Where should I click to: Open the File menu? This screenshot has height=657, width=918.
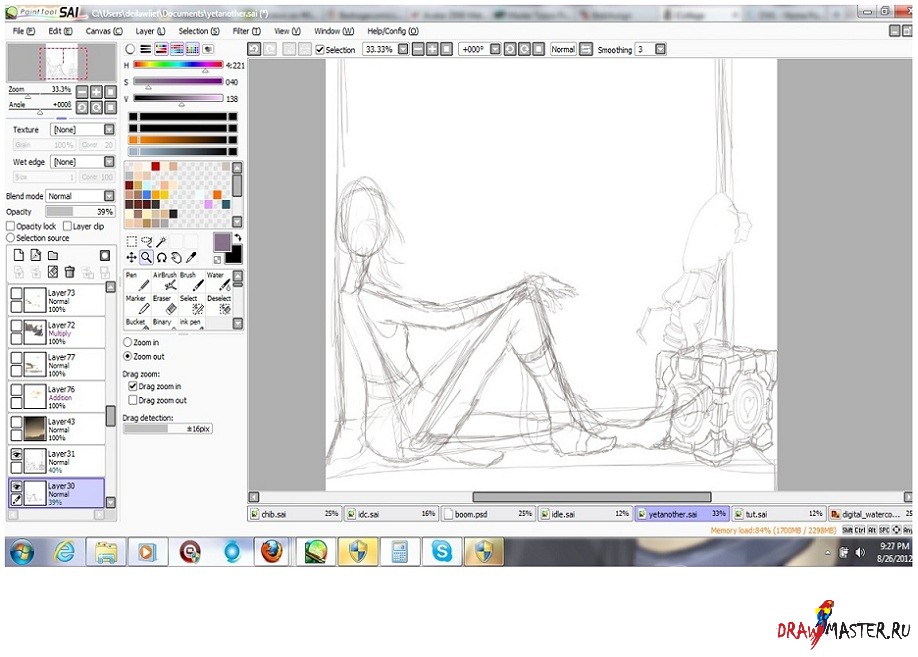point(23,31)
